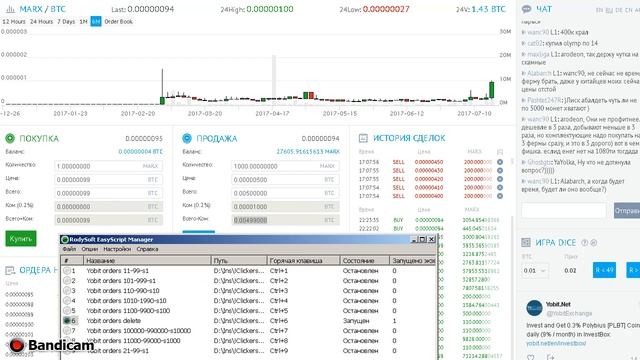
Task: Click the Yobit.Net round avatar
Action: pyautogui.click(x=534, y=308)
